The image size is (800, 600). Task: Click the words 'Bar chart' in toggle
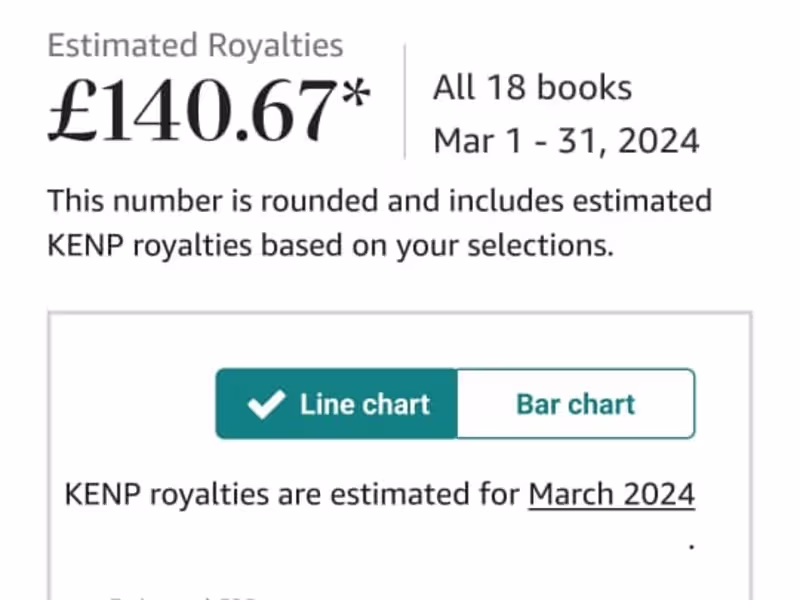tap(575, 404)
